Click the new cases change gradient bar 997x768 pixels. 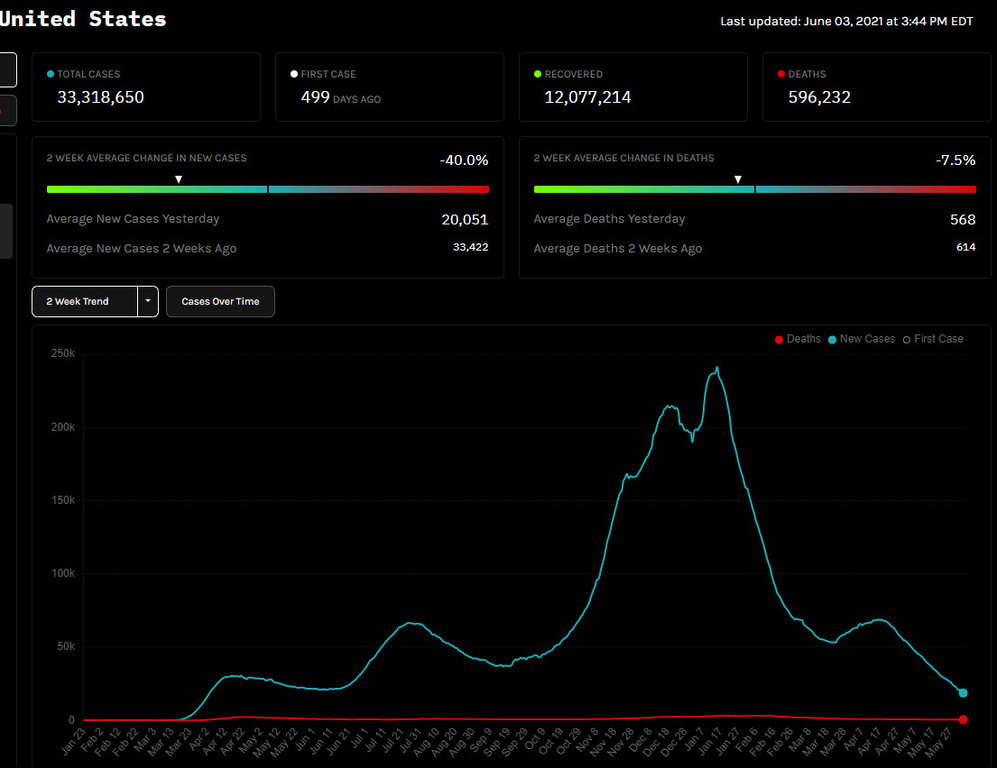[x=267, y=188]
